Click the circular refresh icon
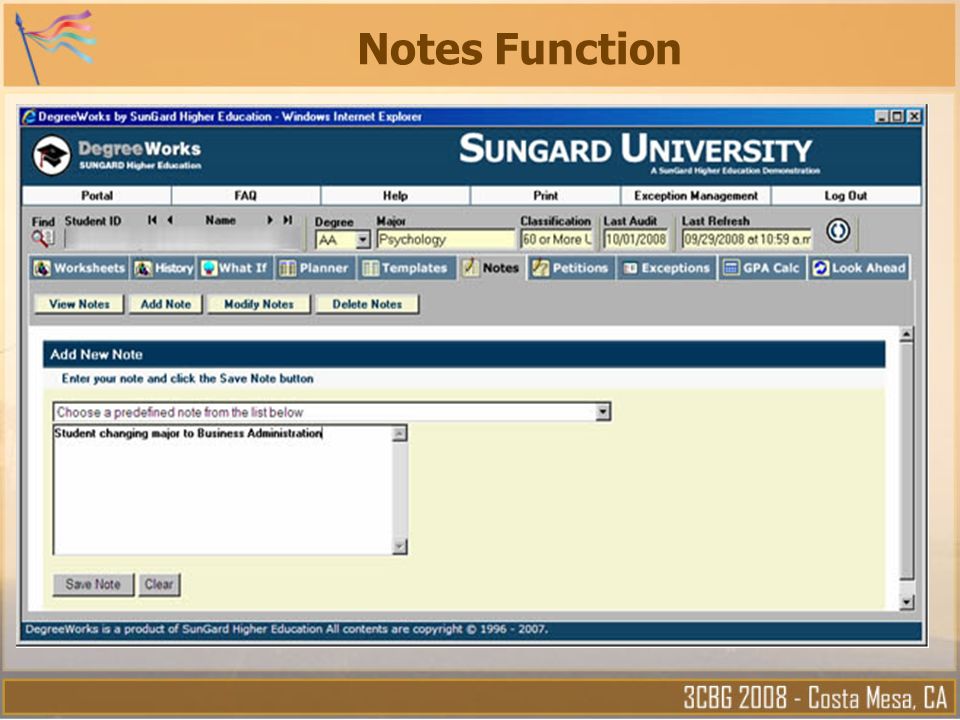This screenshot has height=720, width=960. coord(838,231)
